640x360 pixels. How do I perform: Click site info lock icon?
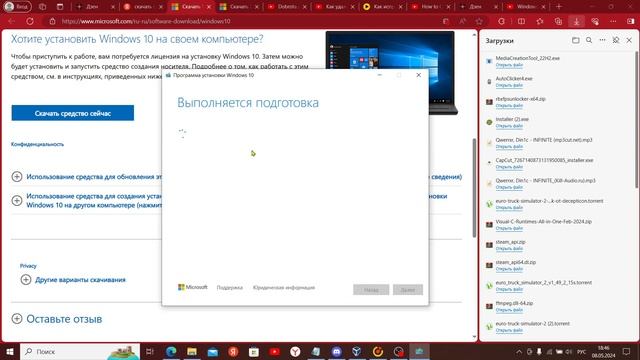[x=52, y=21]
